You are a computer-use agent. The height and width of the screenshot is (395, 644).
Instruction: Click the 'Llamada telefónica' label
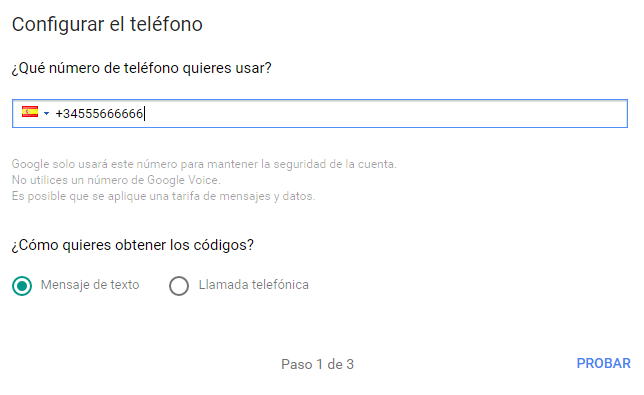(253, 285)
